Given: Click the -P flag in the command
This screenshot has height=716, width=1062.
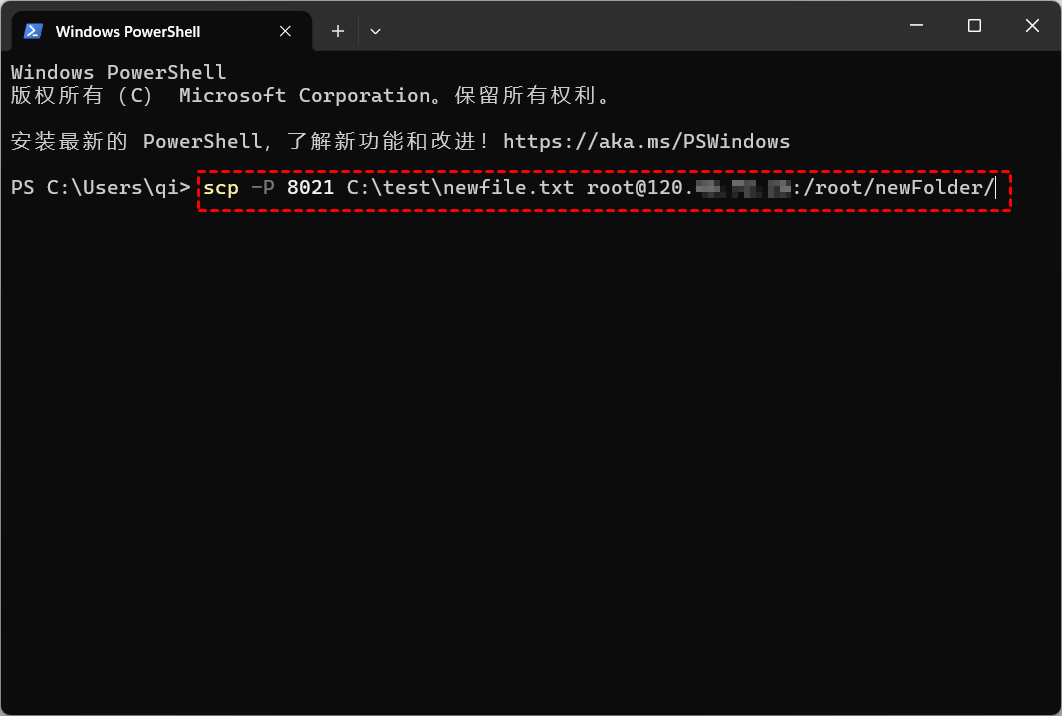Looking at the screenshot, I should (259, 187).
